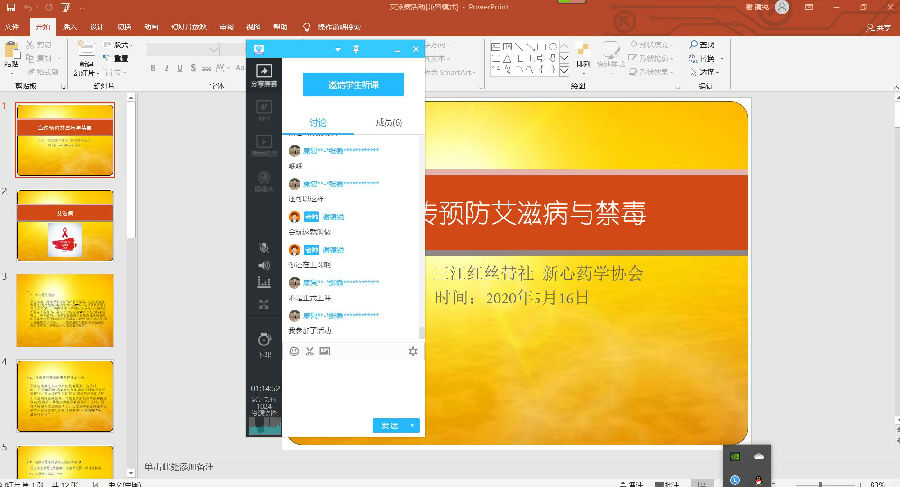Viewport: 900px width, 487px height.
Task: Click the Reset slide button
Action: click(x=116, y=59)
